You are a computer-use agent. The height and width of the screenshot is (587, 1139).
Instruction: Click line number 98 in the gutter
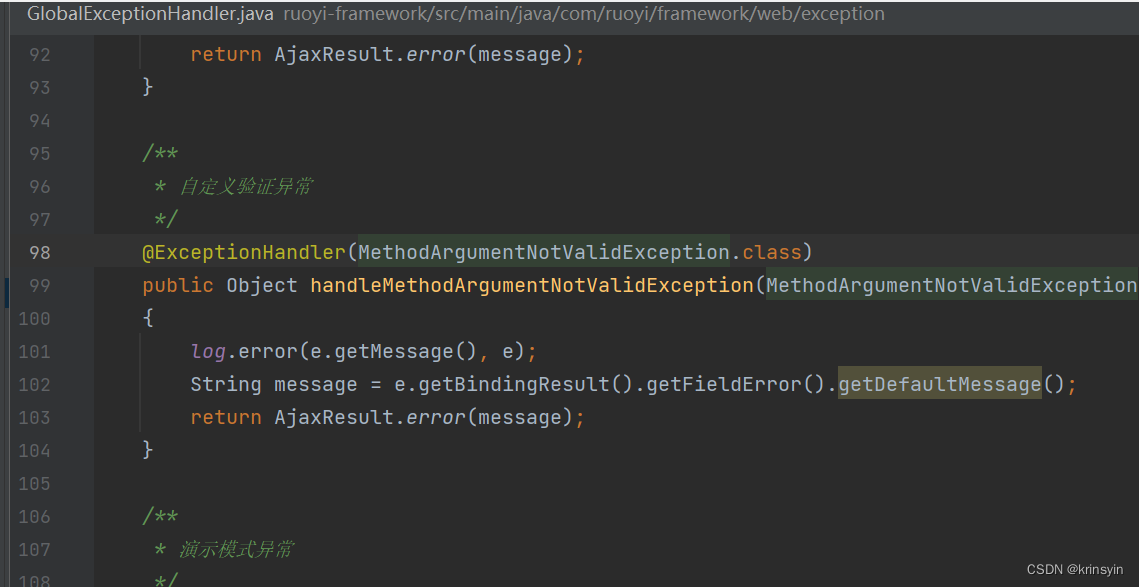38,252
